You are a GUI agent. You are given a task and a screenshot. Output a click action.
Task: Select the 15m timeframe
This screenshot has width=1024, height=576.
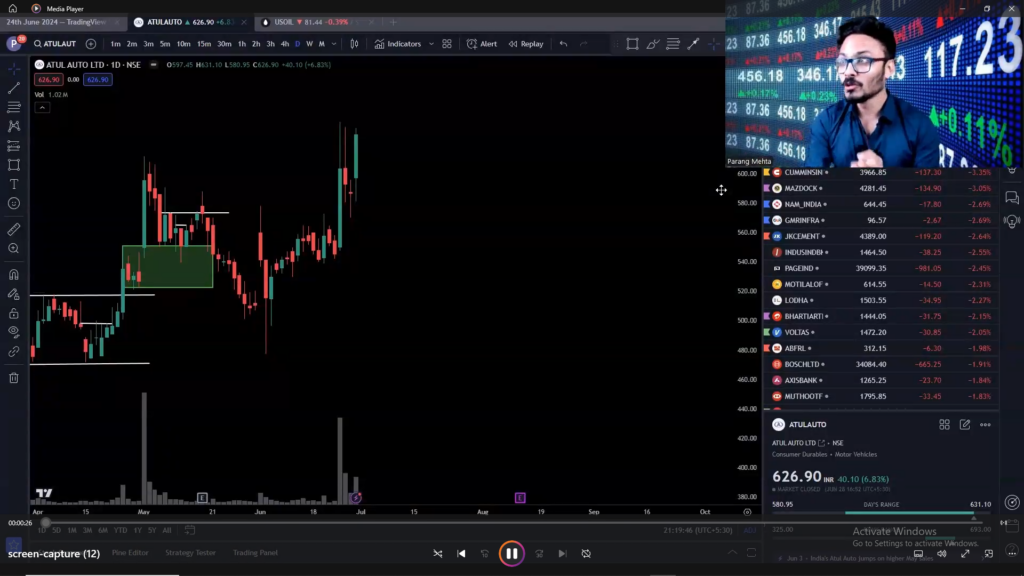point(204,44)
